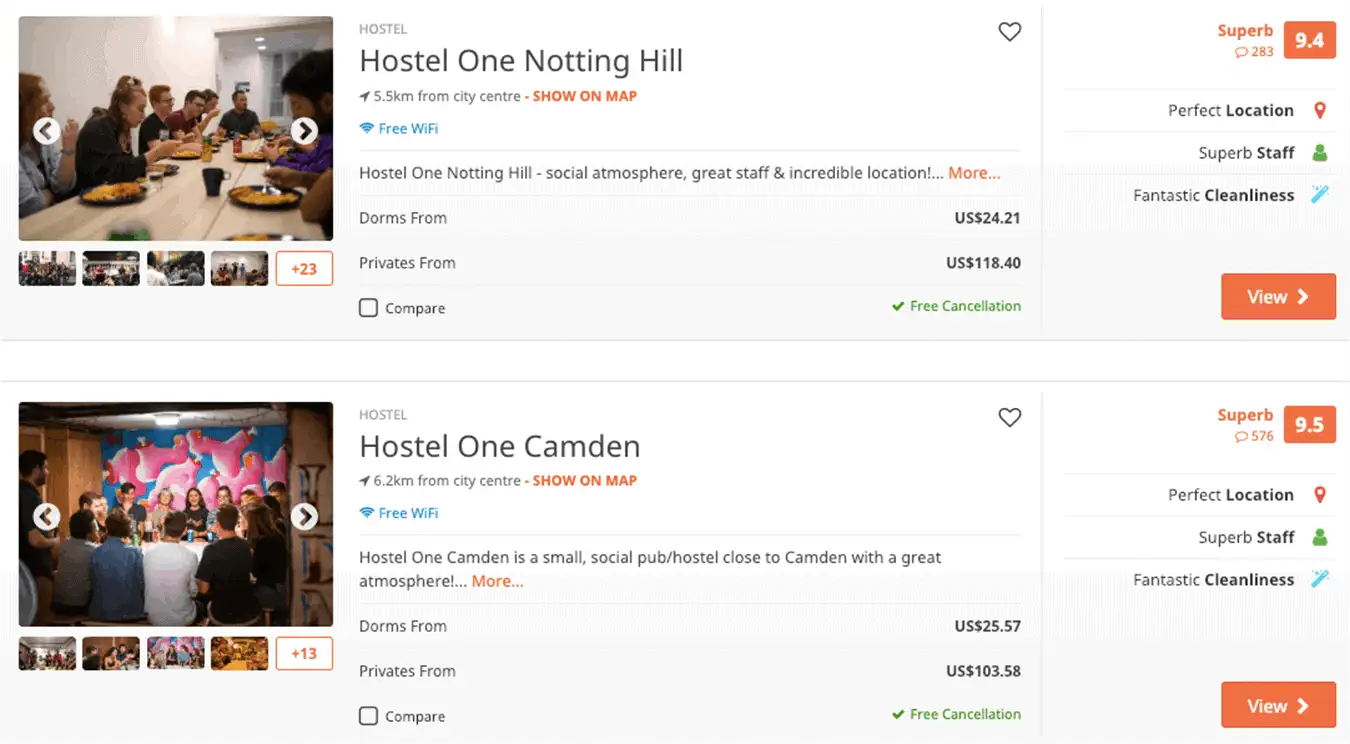Show previous photo for Hostel One Camden
The image size is (1350, 744).
(x=47, y=516)
